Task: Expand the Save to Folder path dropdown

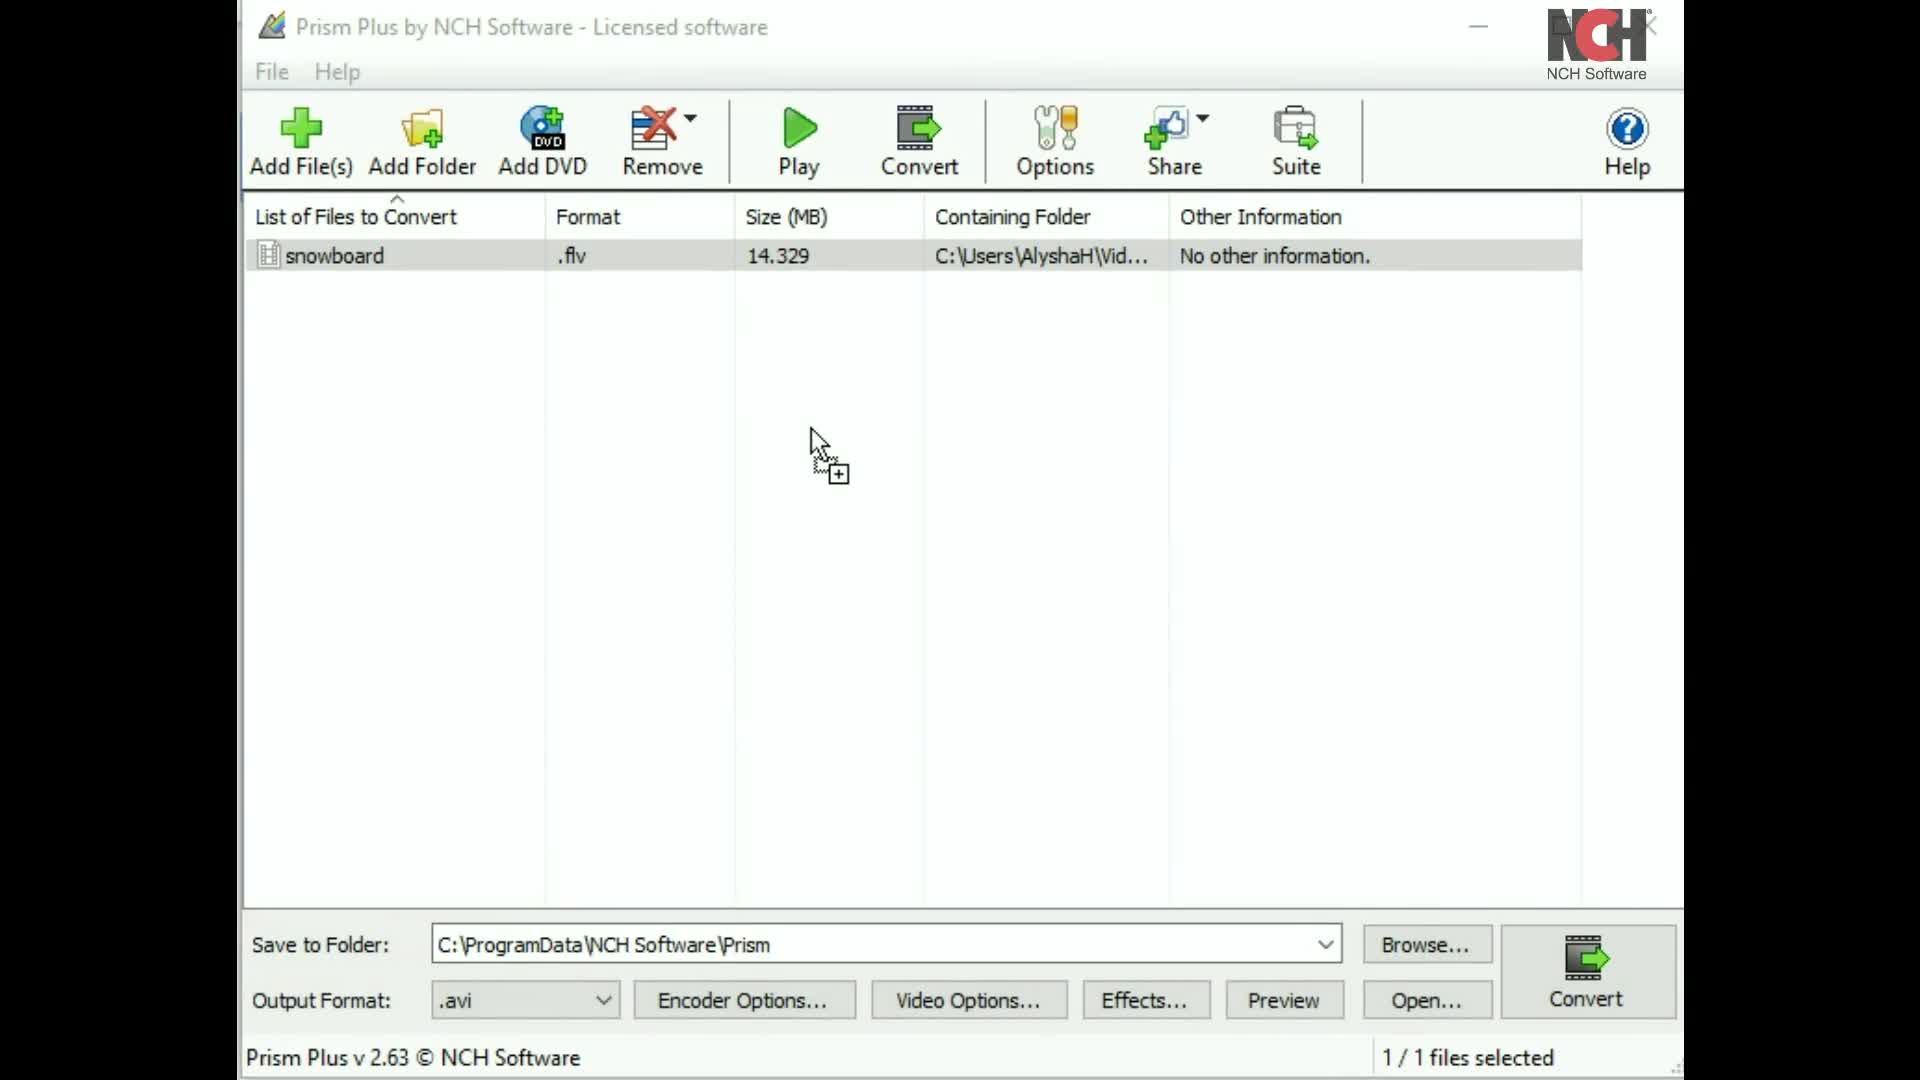Action: click(1325, 945)
